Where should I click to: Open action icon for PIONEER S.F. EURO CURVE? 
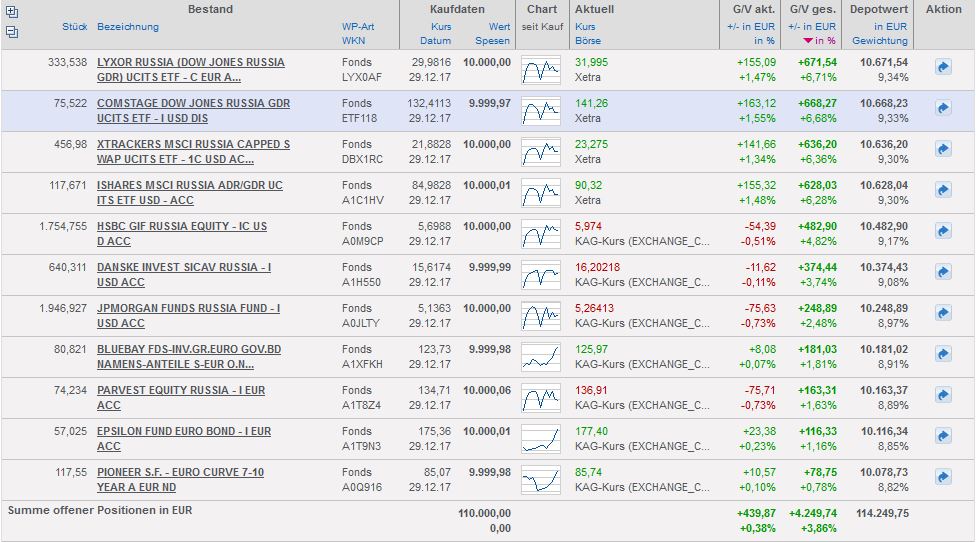coord(943,476)
